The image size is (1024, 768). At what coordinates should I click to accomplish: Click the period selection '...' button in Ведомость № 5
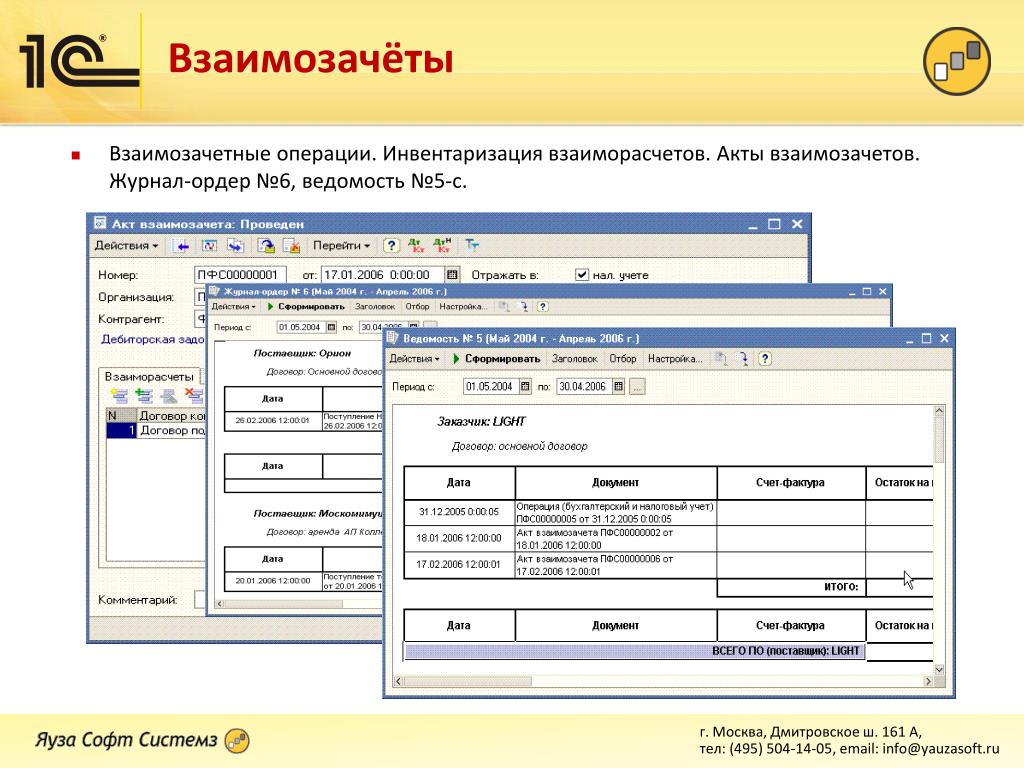[x=637, y=387]
